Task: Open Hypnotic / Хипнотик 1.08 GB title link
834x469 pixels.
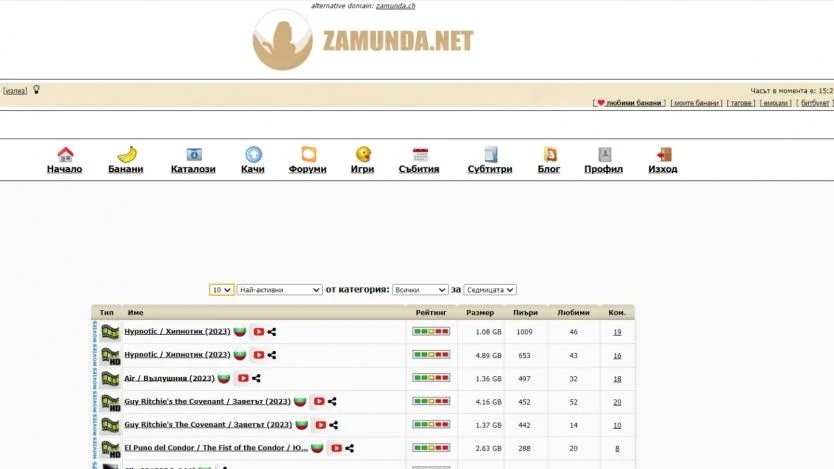Action: pyautogui.click(x=177, y=331)
